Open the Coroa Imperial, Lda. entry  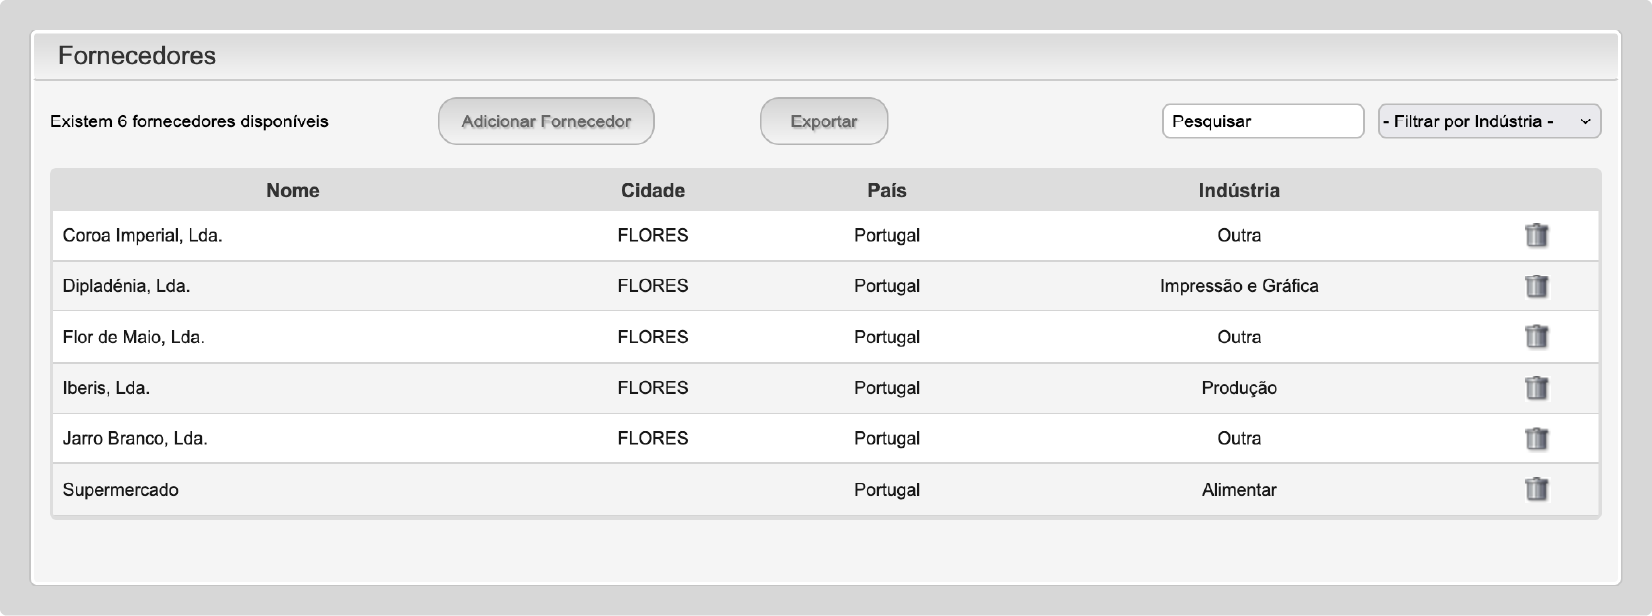tap(142, 236)
